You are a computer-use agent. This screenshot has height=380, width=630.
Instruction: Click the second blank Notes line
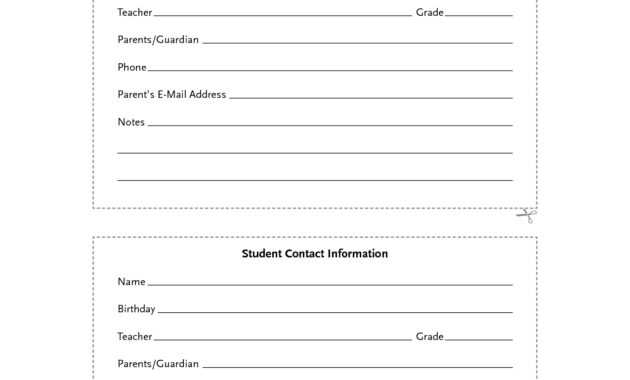pos(315,153)
